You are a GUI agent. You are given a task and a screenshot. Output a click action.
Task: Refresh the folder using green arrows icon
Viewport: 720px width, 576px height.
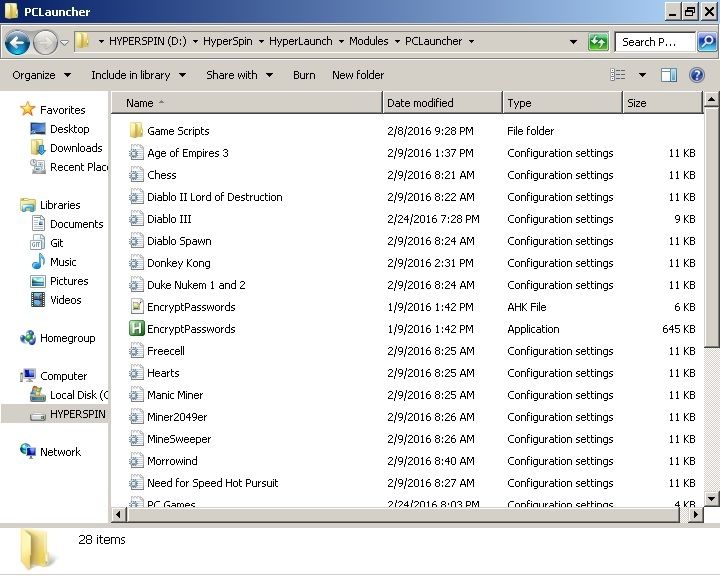598,42
